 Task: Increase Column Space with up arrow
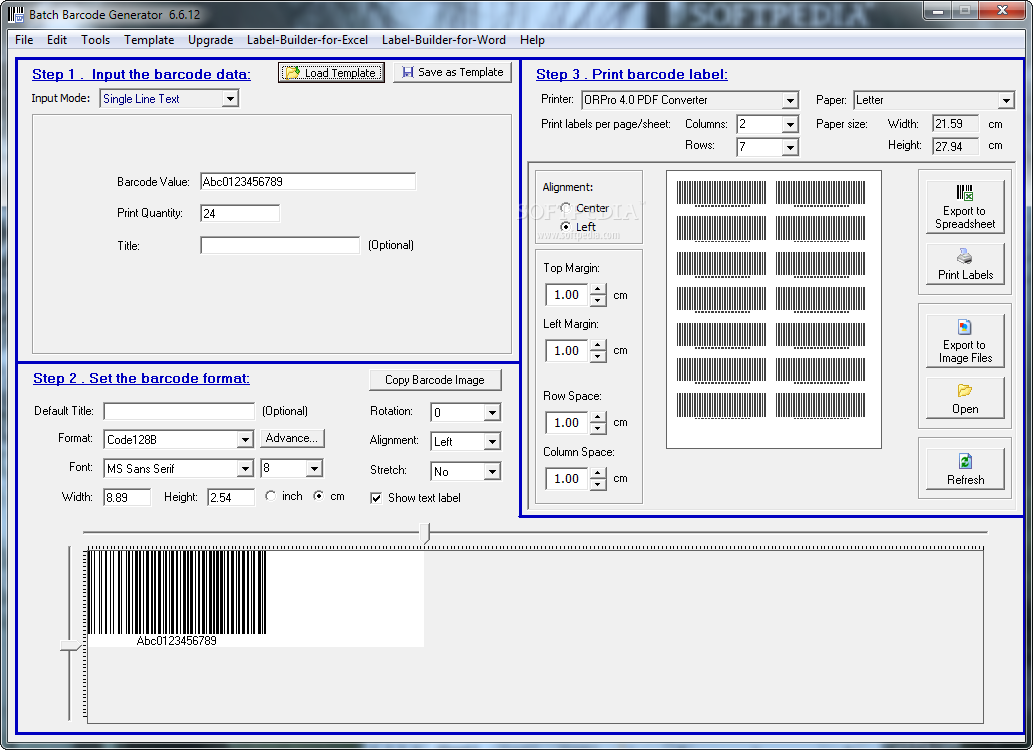pos(598,473)
